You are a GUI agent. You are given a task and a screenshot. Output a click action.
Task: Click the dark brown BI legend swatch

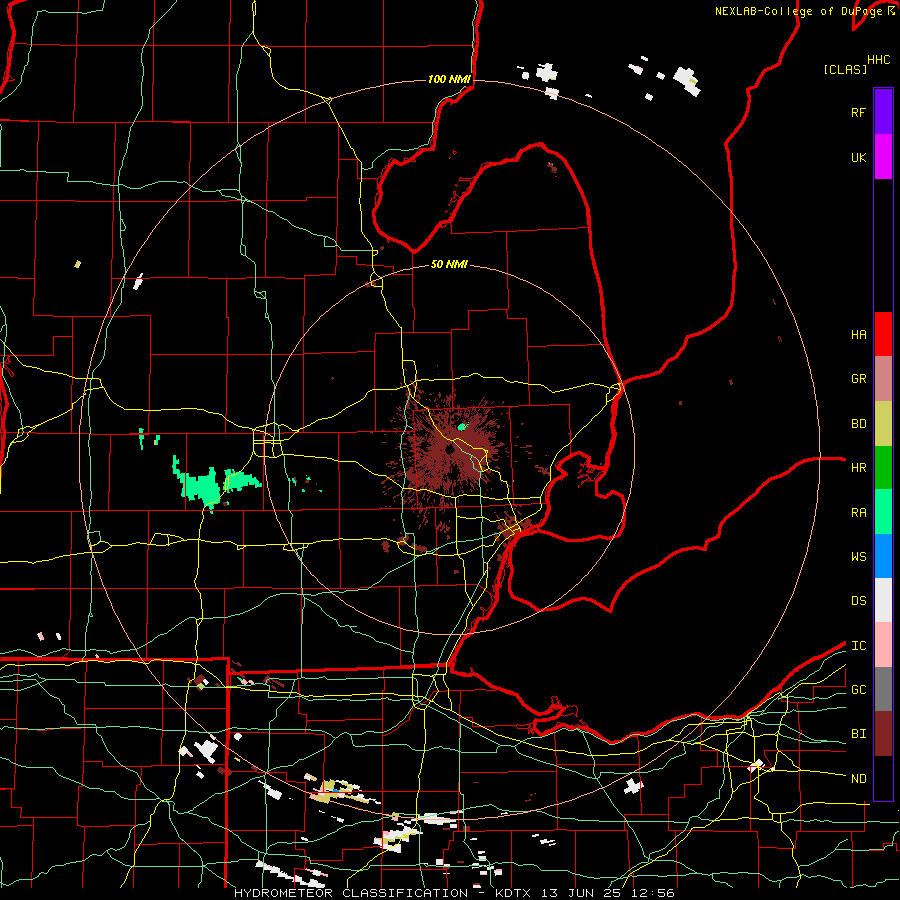coord(883,734)
